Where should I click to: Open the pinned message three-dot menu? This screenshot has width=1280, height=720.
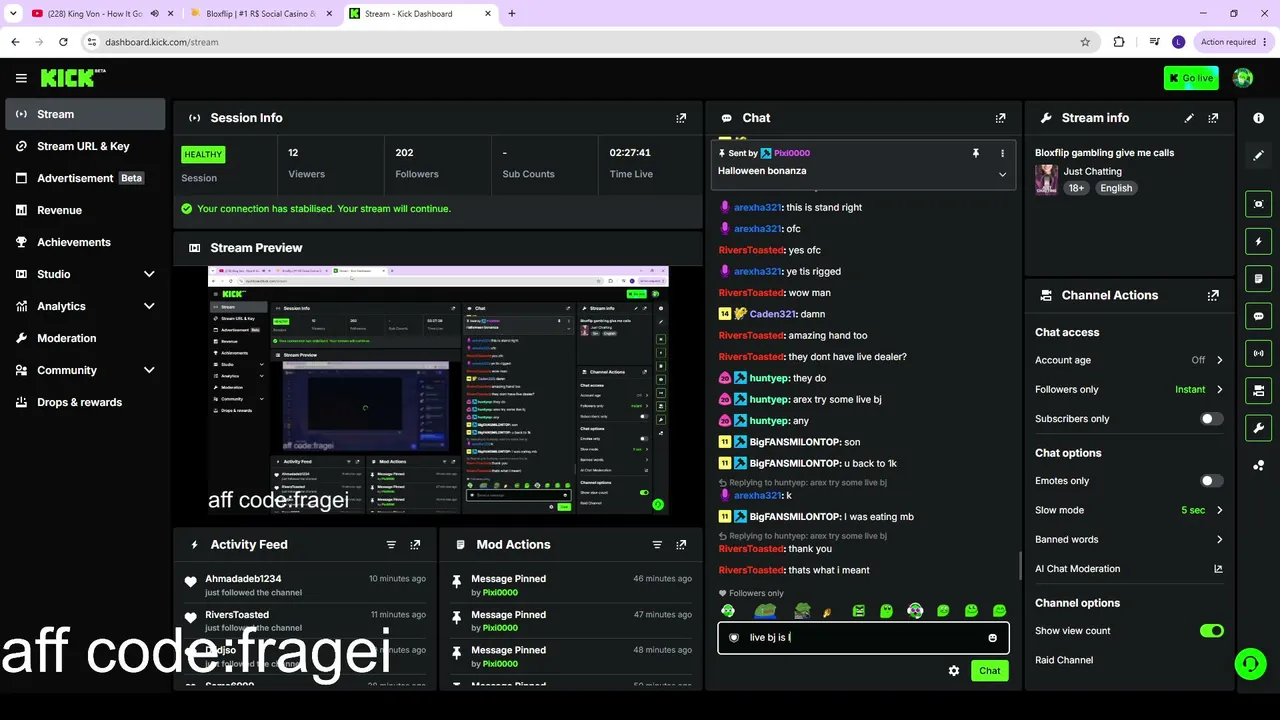[1002, 153]
